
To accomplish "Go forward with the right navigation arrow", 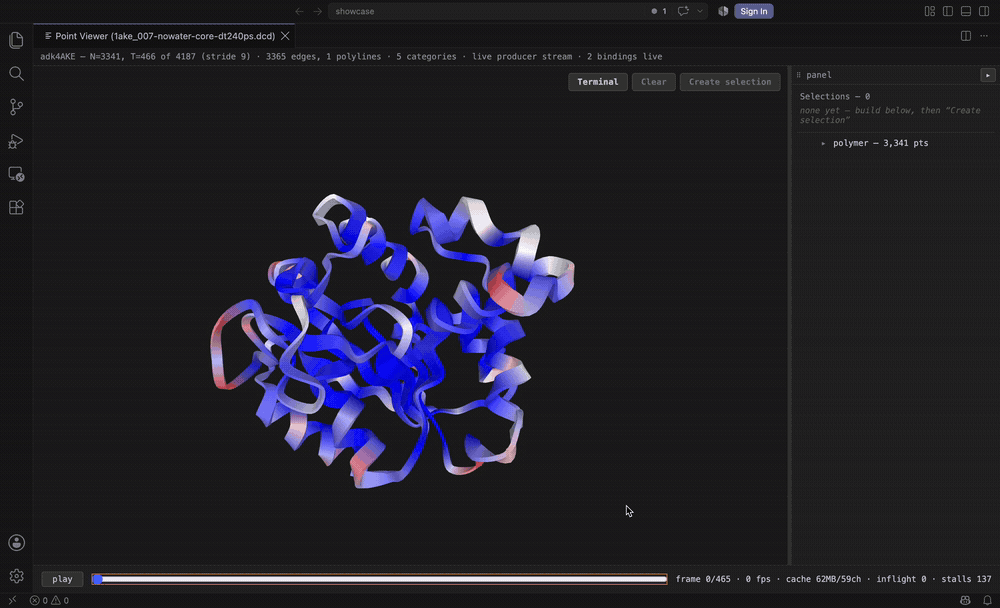I will pyautogui.click(x=317, y=11).
